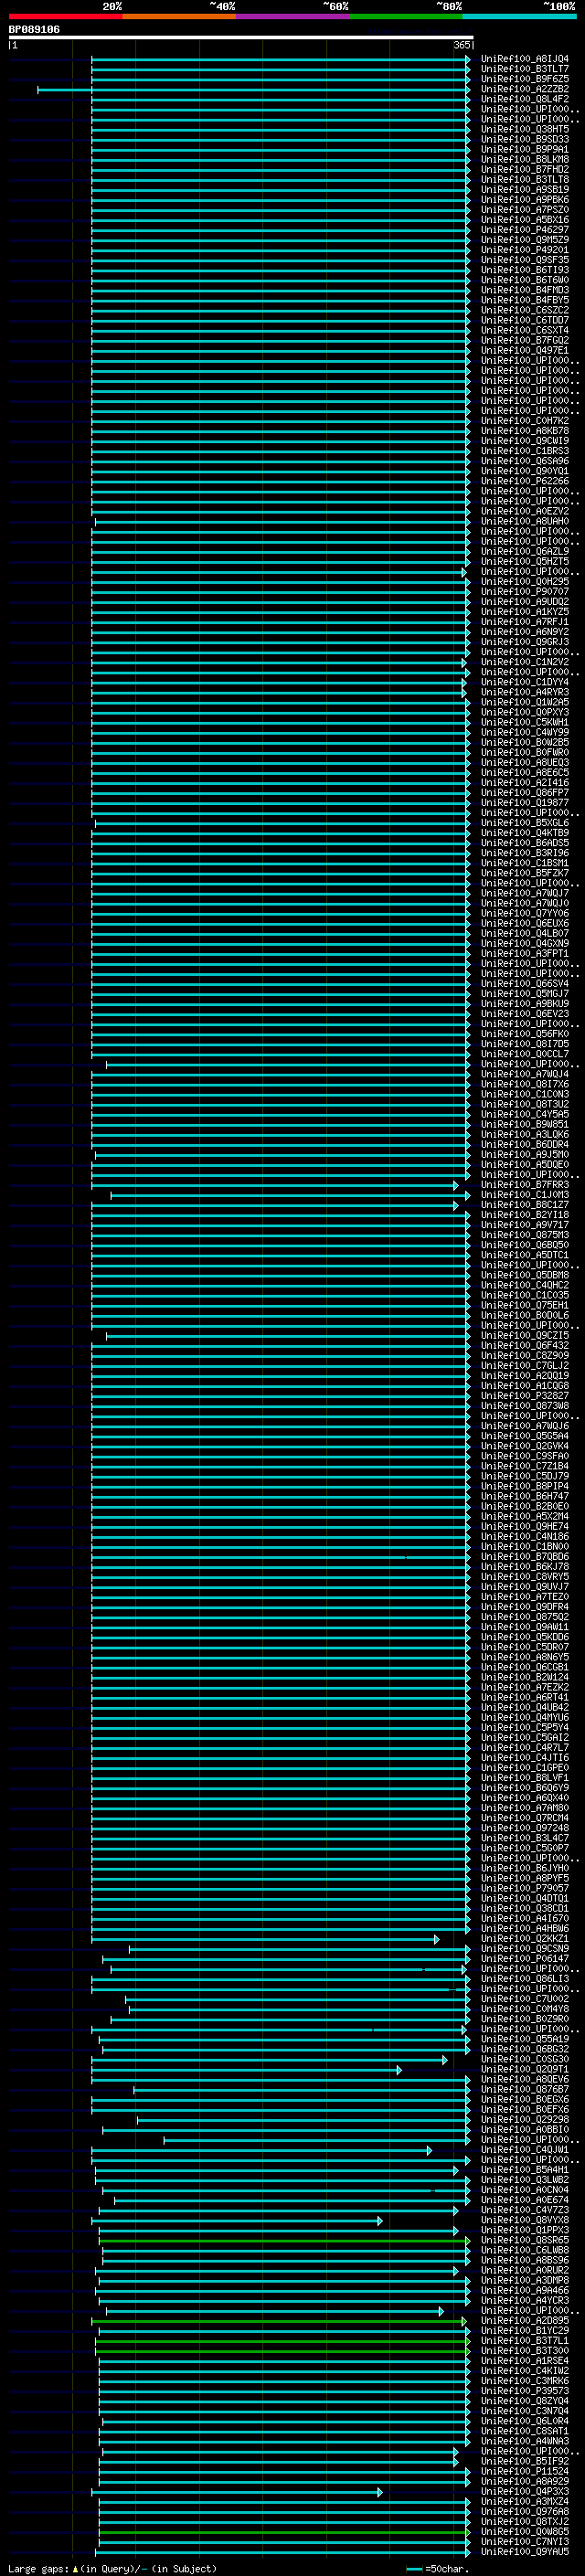Select hit label UniRef100_A9PBK6
585x2576 pixels.
click(x=525, y=200)
